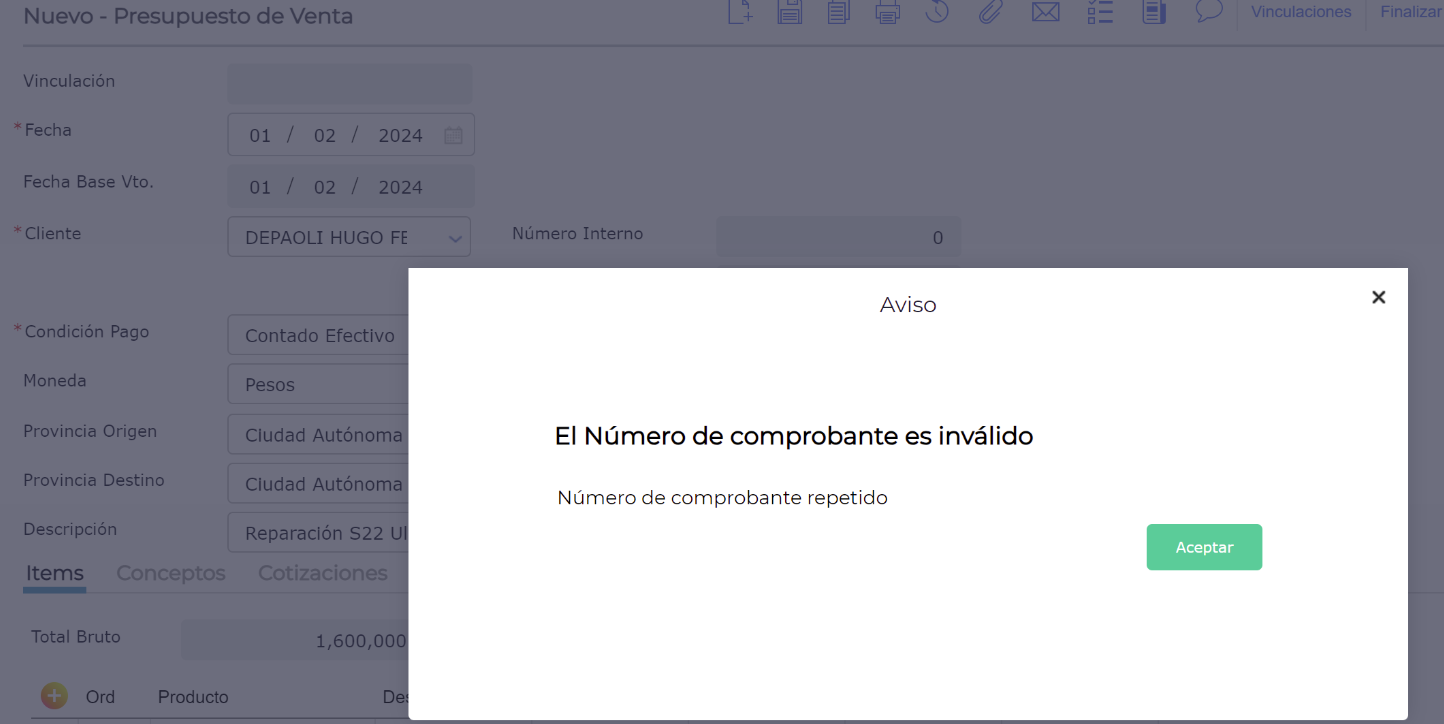This screenshot has height=724, width=1444.
Task: Click the year 2024 in the Fecha field
Action: coord(400,136)
